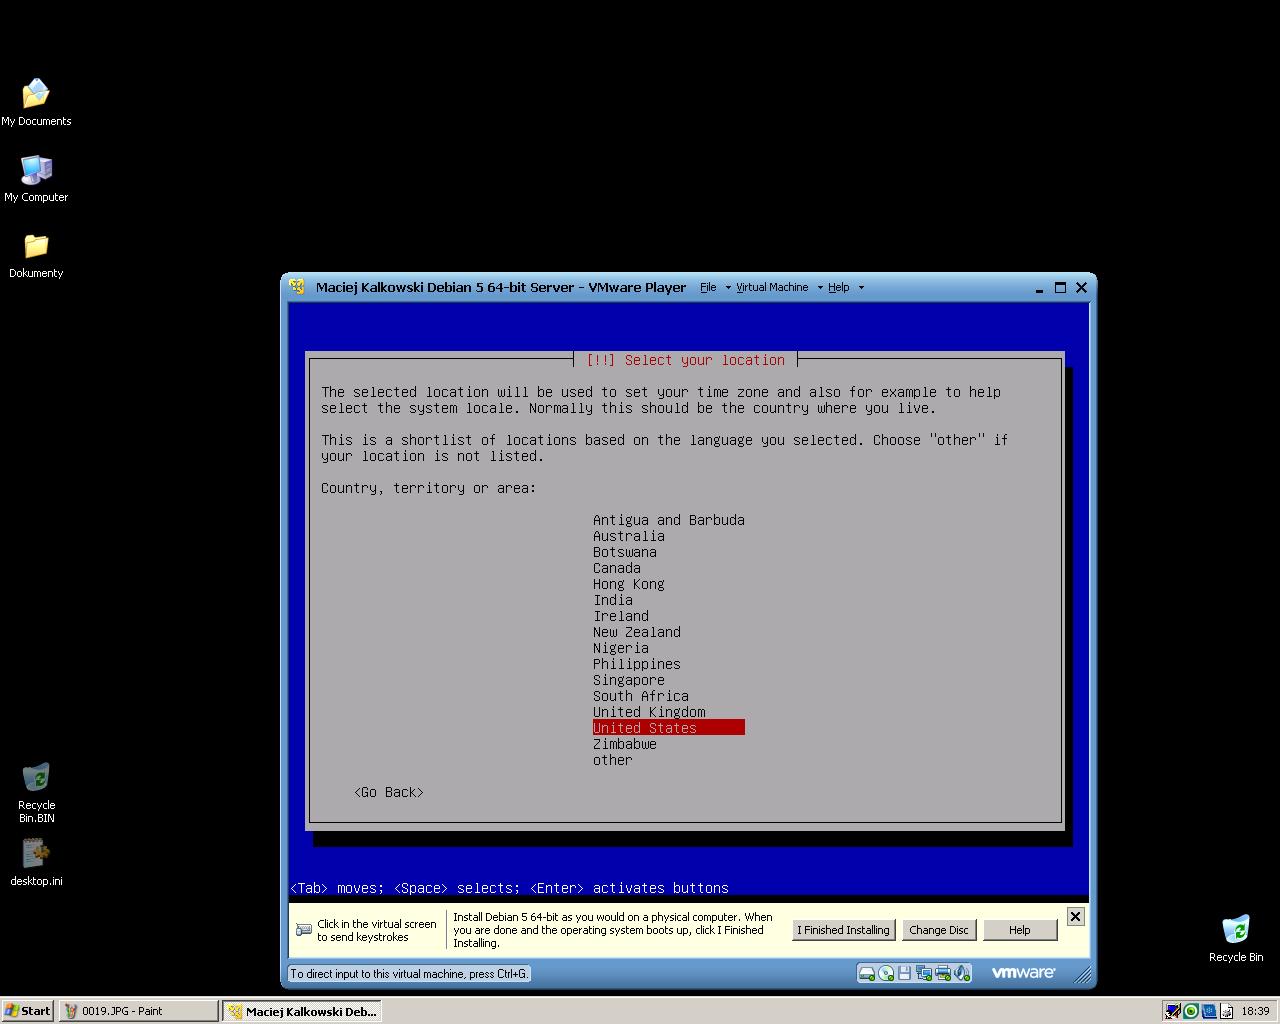Click the Change Disc button
Screen dimensions: 1280x1024
[938, 930]
